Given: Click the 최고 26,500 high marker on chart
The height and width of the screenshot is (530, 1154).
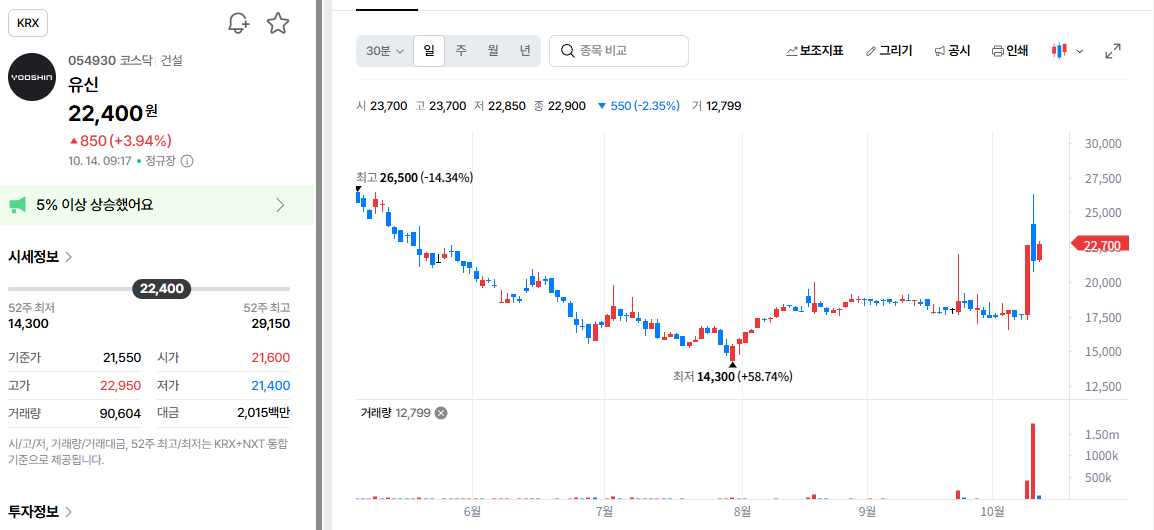Looking at the screenshot, I should click(x=414, y=177).
